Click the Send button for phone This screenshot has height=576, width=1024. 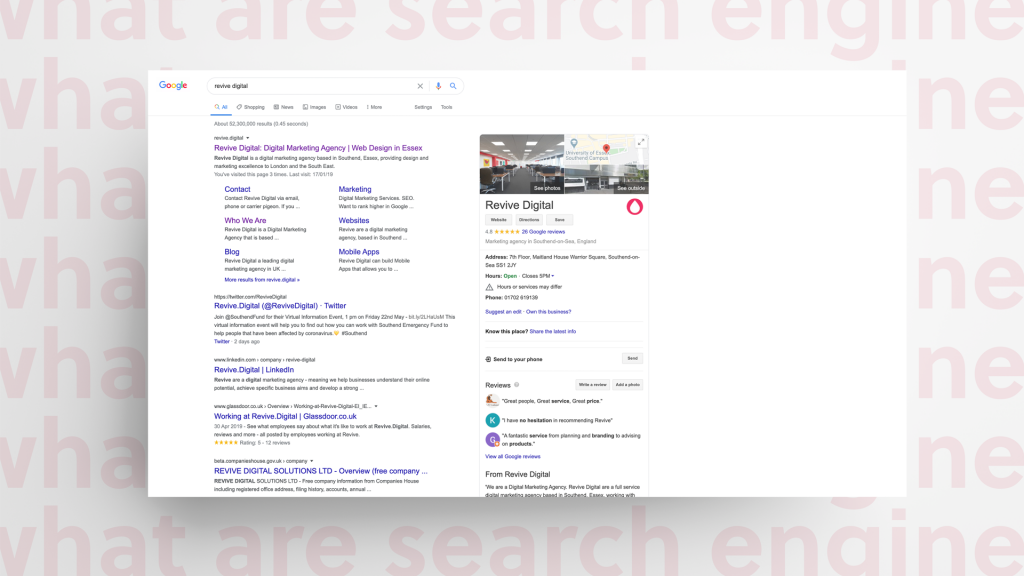coord(632,359)
